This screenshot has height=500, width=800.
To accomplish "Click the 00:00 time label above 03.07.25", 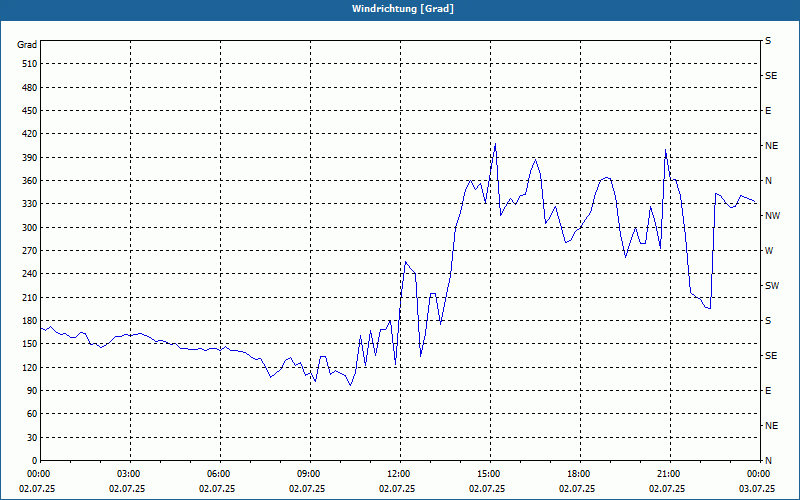I will (x=757, y=474).
